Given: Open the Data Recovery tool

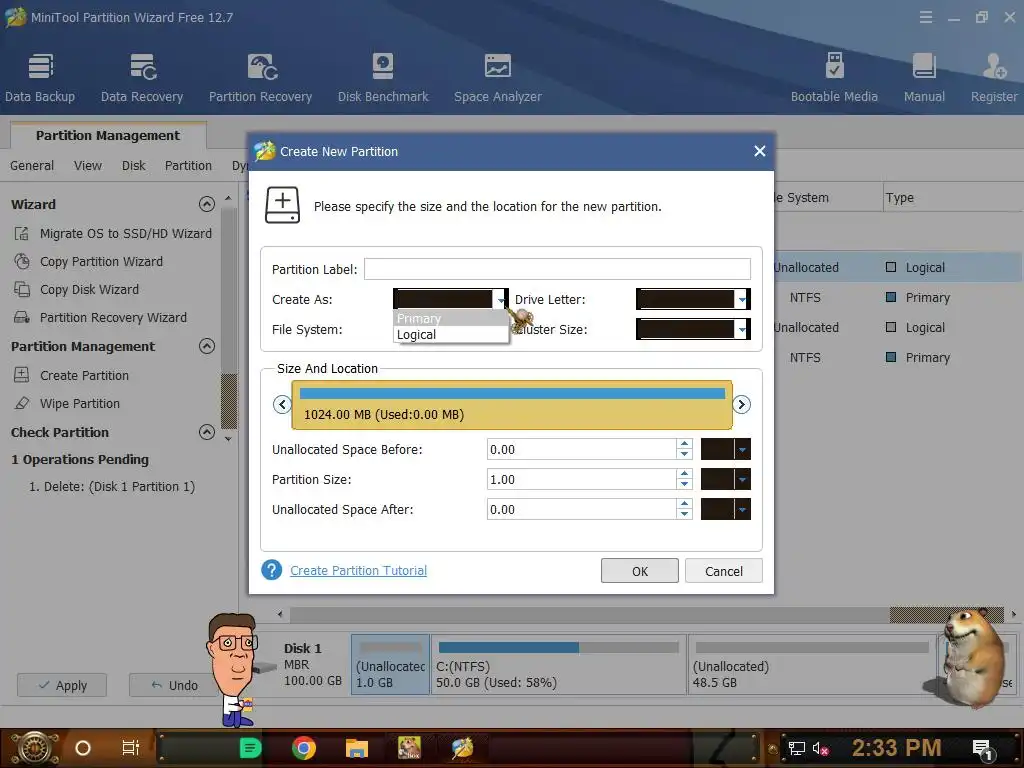Looking at the screenshot, I should tap(142, 78).
